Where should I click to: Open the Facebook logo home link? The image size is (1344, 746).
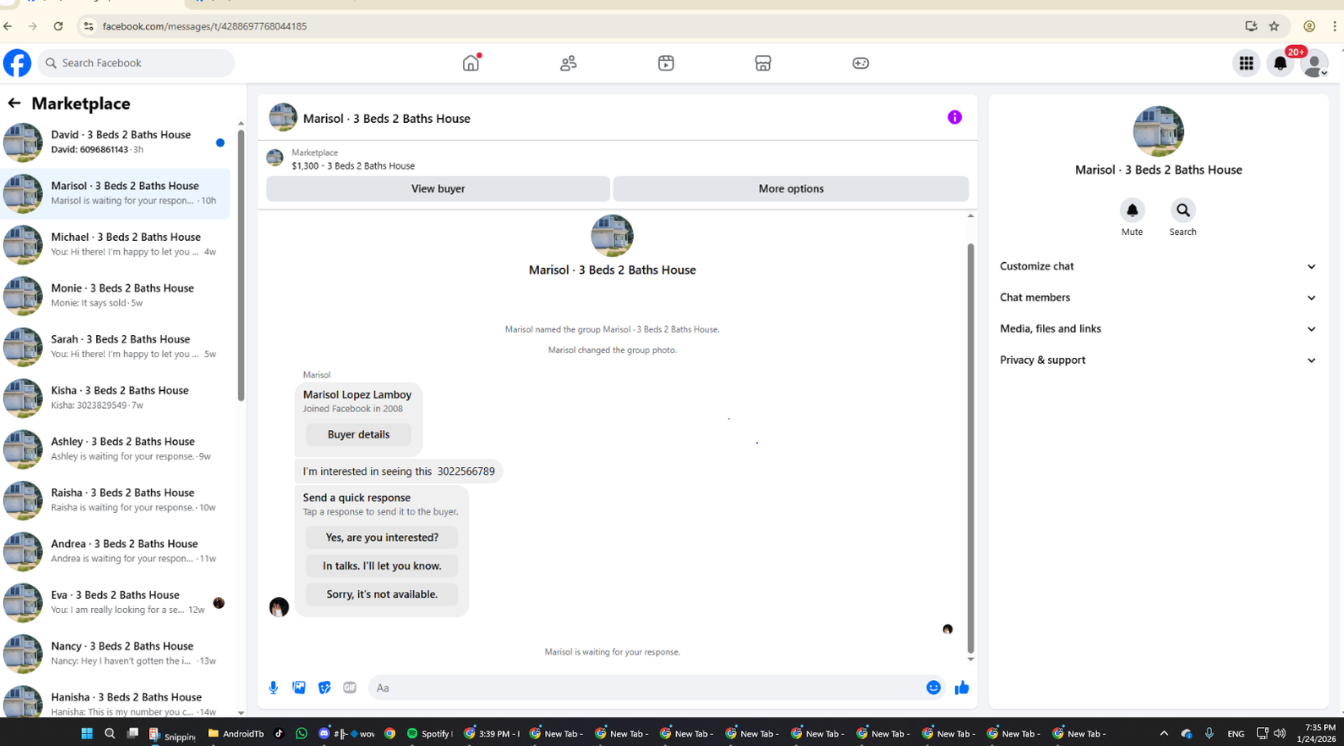pos(17,63)
